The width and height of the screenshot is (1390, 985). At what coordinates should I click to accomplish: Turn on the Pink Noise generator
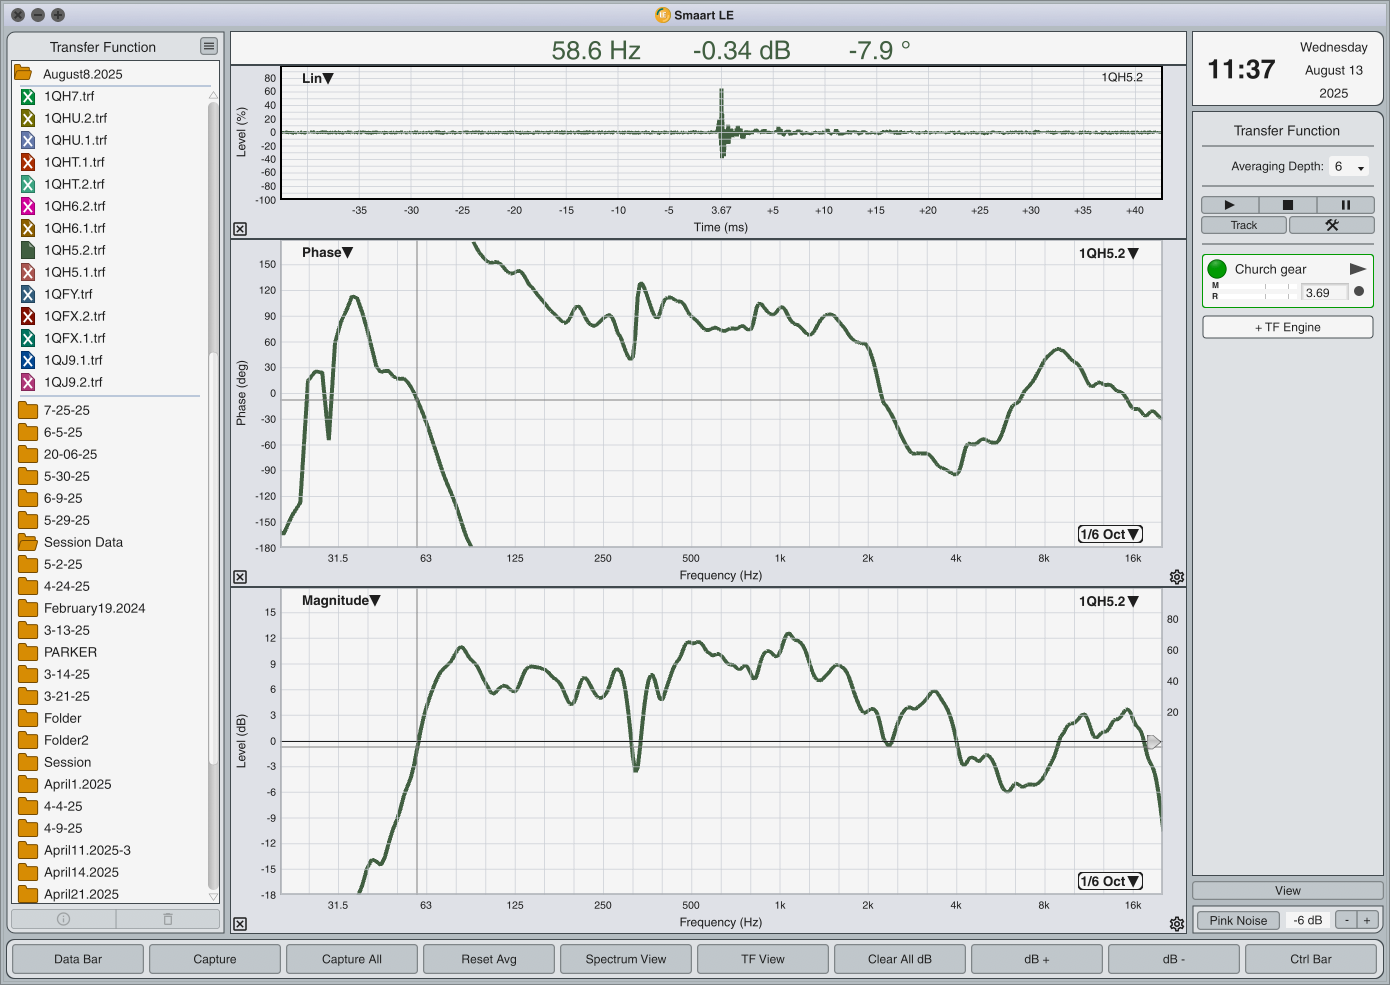tap(1237, 920)
